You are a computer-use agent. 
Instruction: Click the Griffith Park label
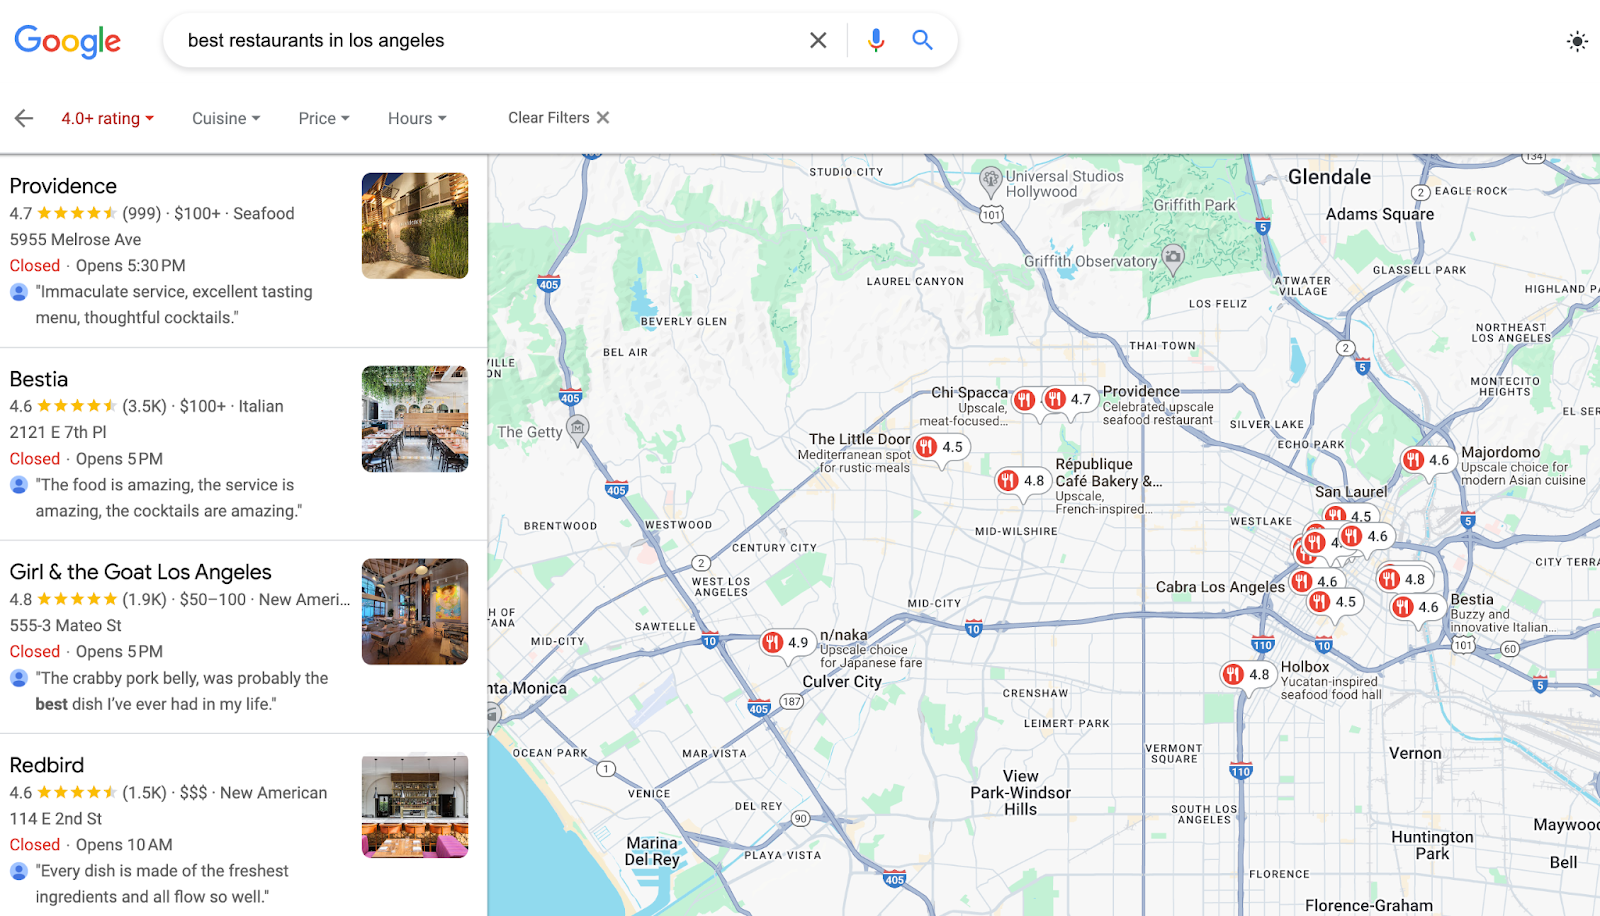coord(1194,205)
